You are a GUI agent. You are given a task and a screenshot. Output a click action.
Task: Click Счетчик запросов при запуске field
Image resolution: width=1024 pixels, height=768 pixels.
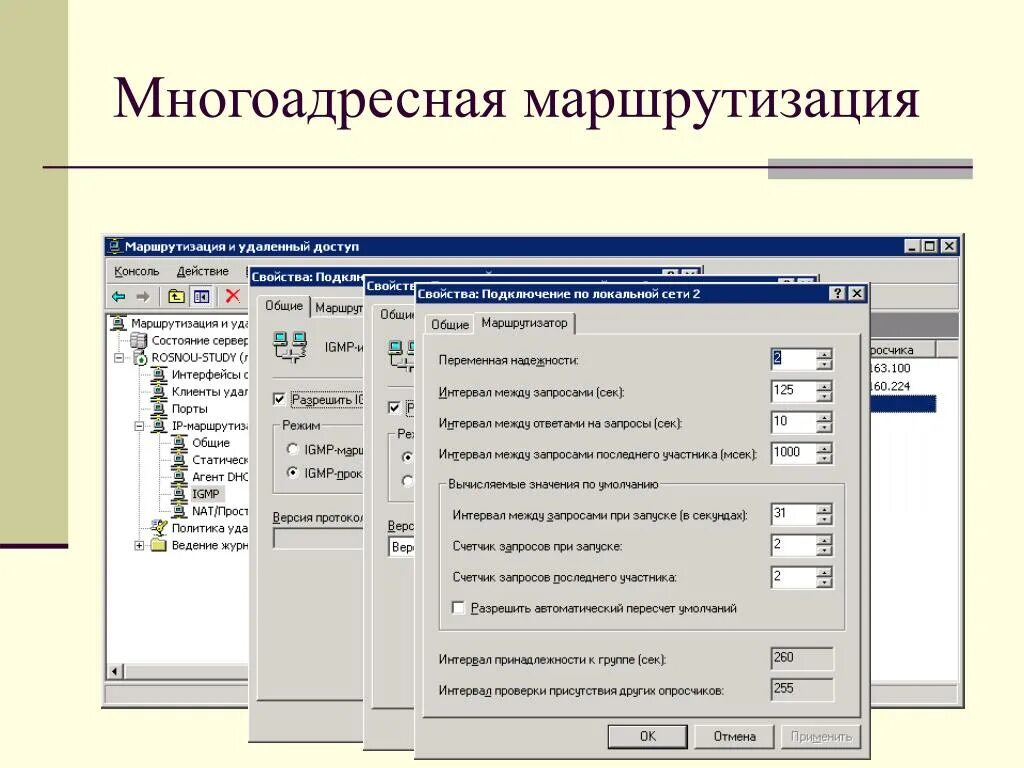pyautogui.click(x=793, y=544)
